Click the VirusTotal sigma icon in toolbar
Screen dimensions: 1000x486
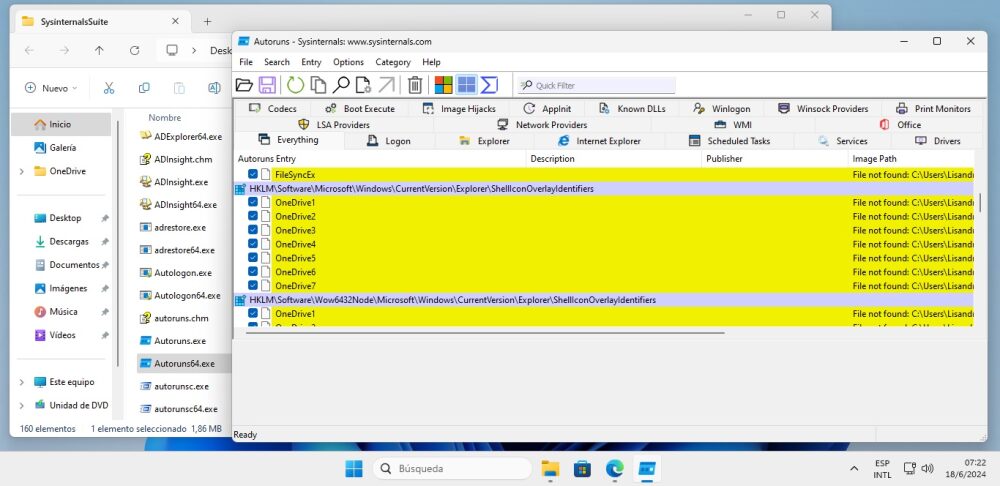point(489,85)
